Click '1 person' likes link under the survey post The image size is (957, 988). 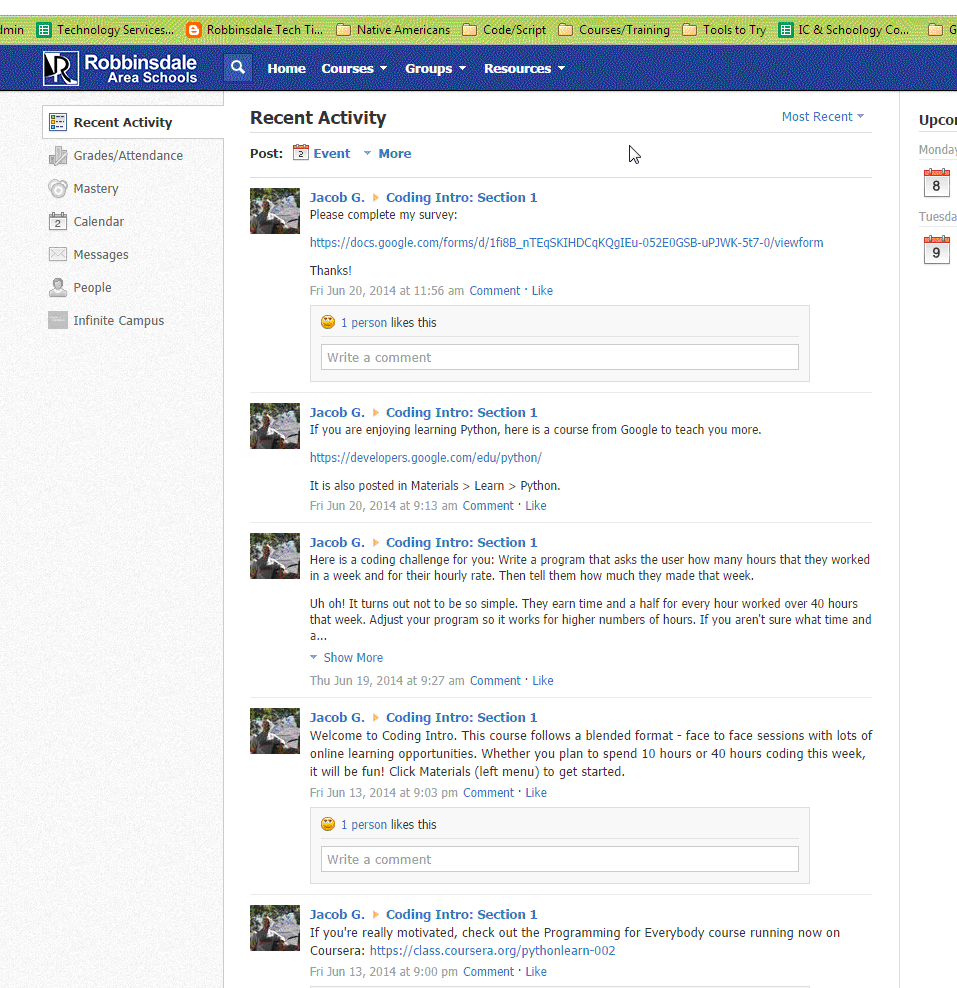tap(364, 322)
